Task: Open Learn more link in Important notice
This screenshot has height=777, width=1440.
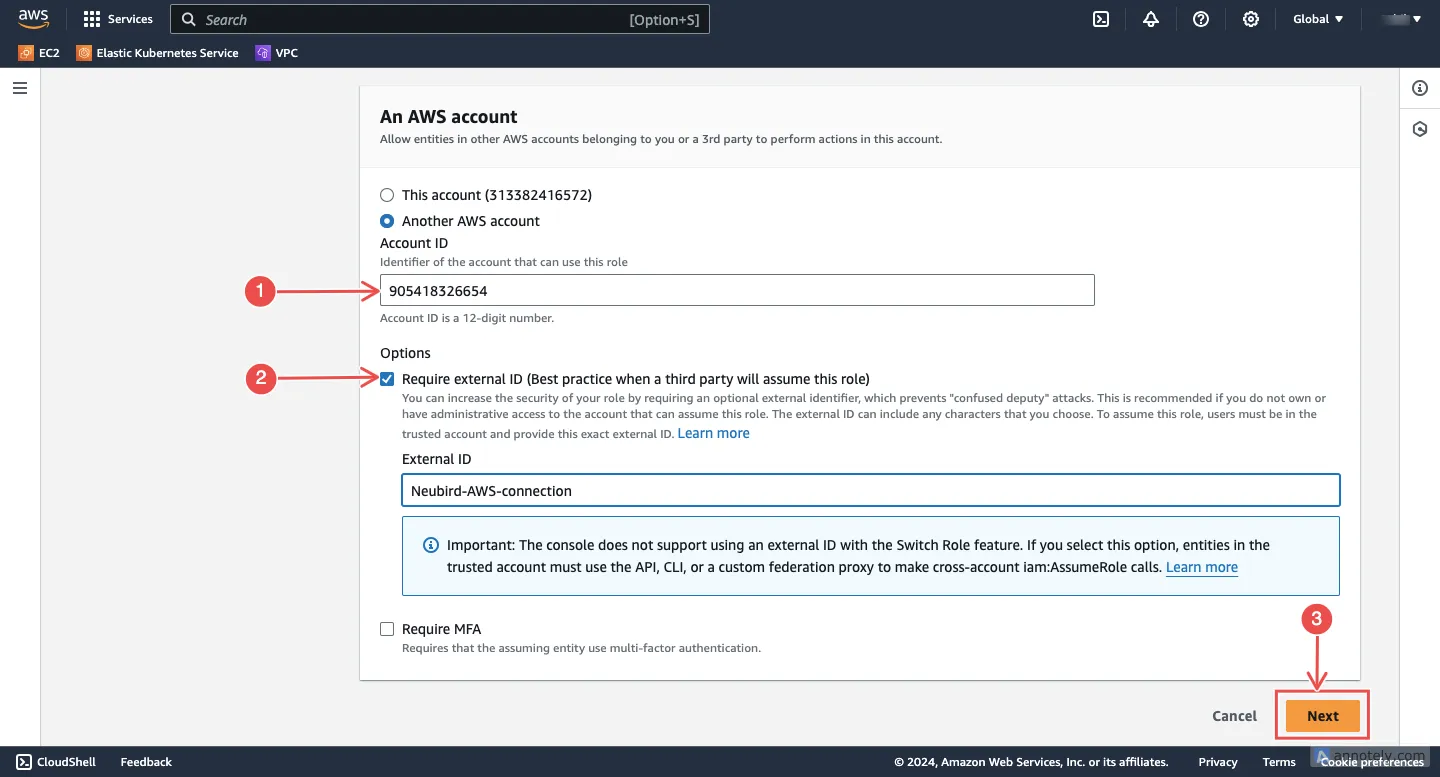Action: pos(1202,567)
